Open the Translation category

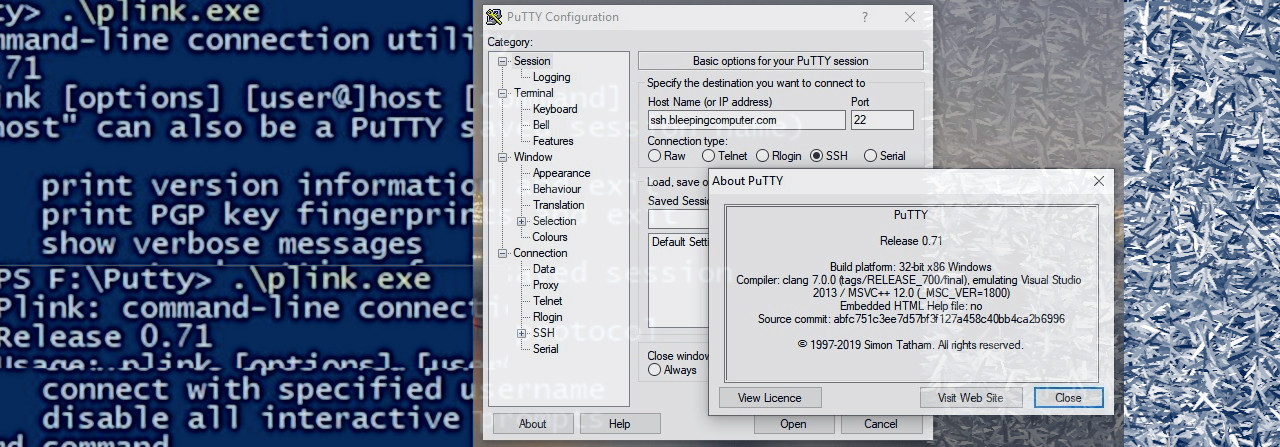tap(558, 205)
